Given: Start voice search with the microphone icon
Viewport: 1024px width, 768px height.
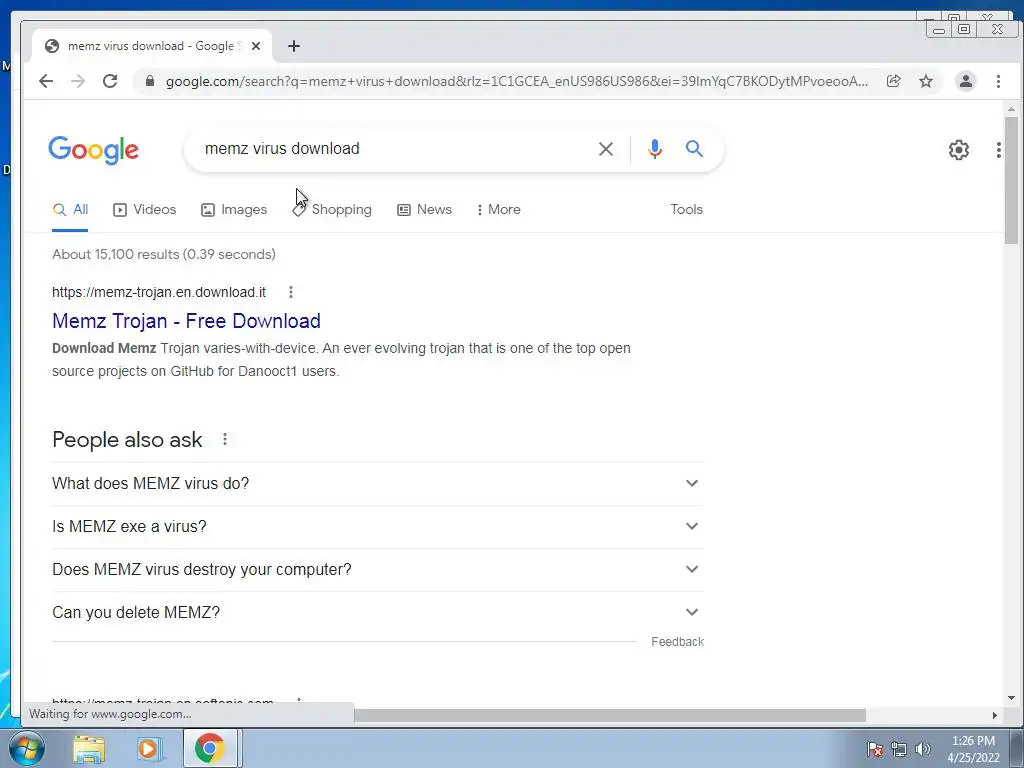Looking at the screenshot, I should pos(654,149).
